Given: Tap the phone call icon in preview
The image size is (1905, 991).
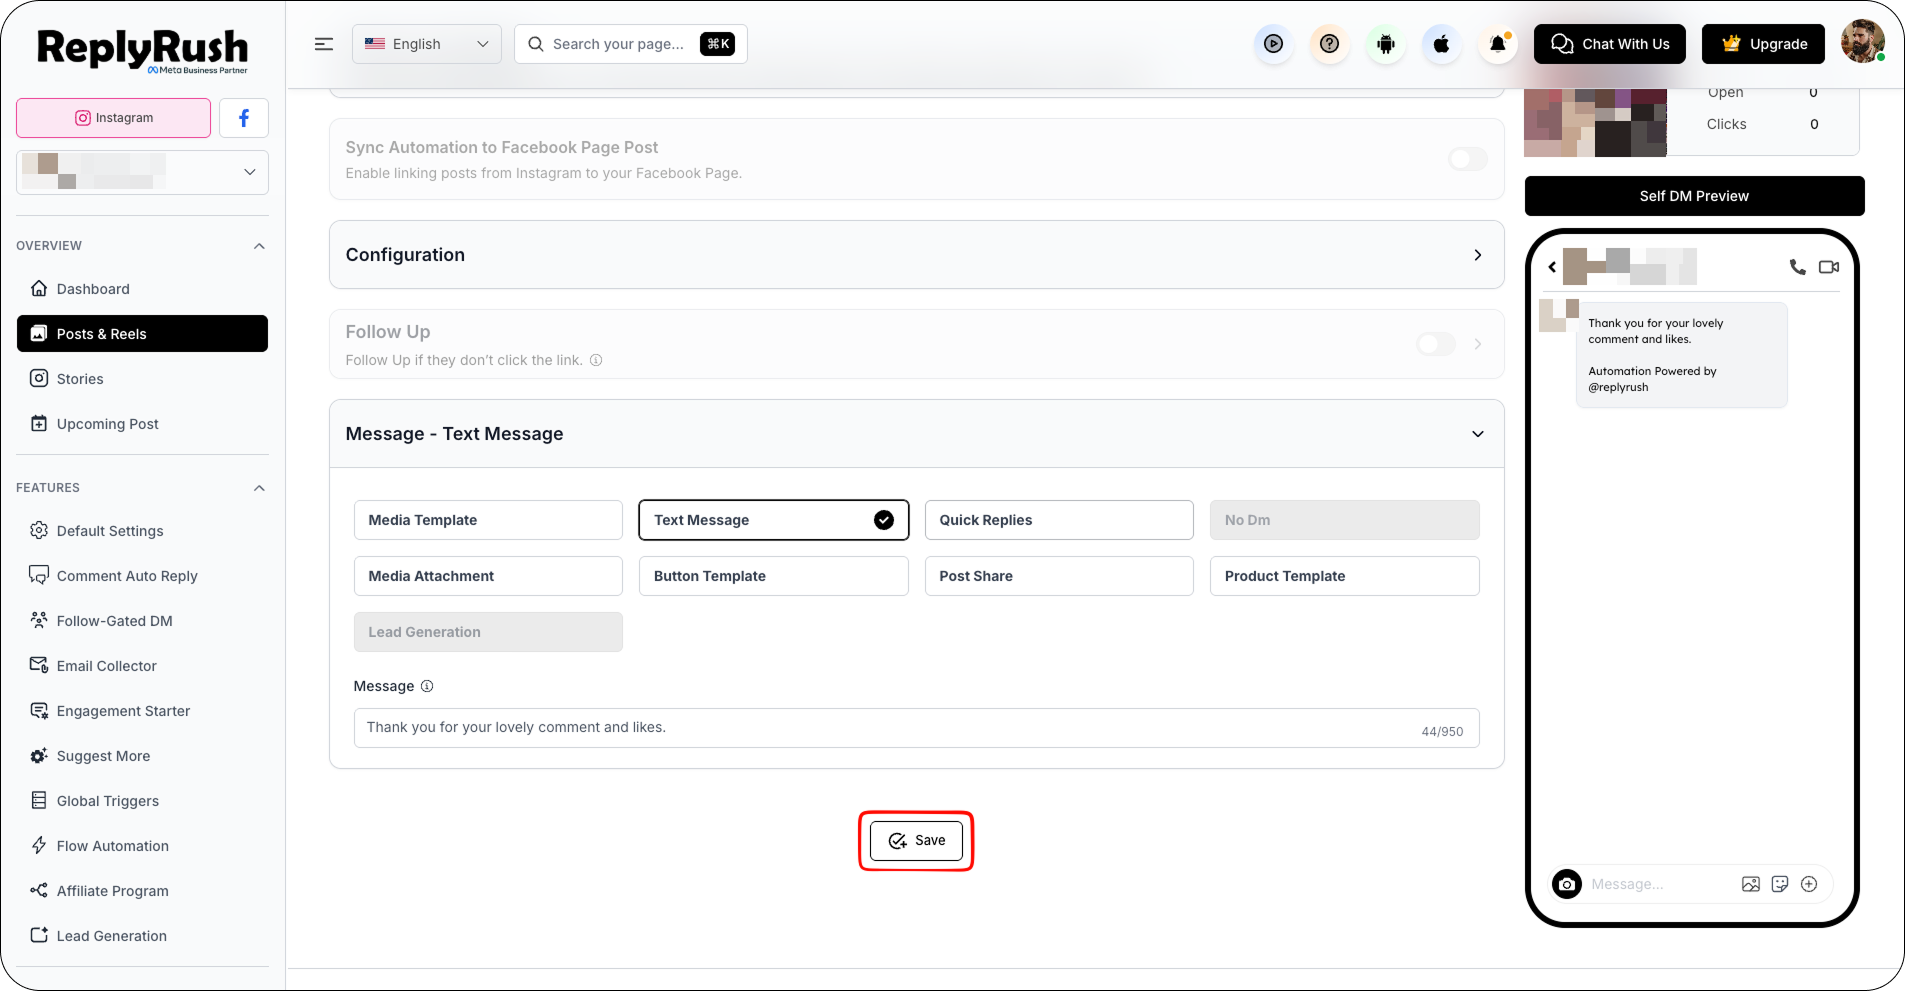Looking at the screenshot, I should click(1797, 267).
